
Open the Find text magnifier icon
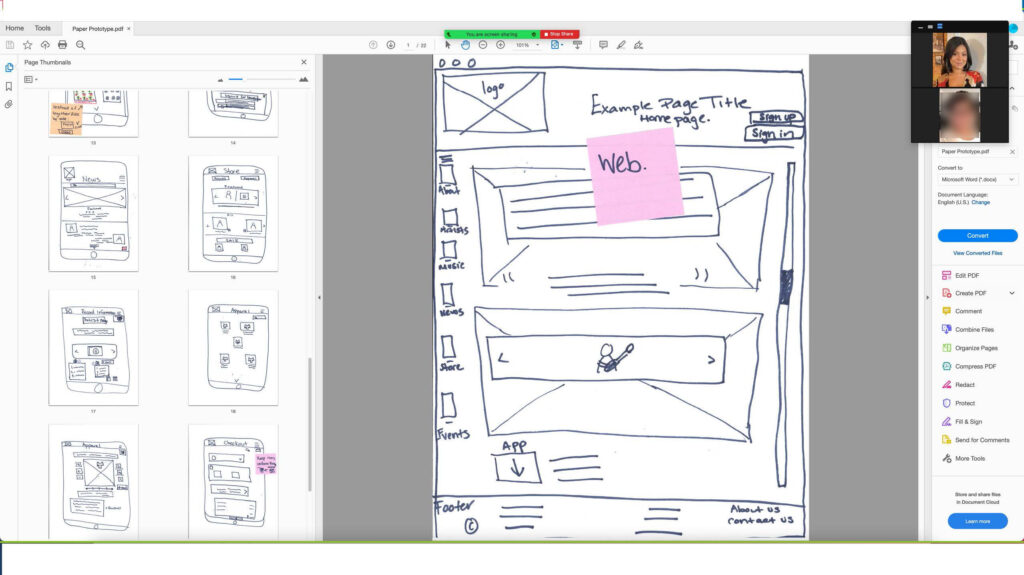pyautogui.click(x=80, y=45)
